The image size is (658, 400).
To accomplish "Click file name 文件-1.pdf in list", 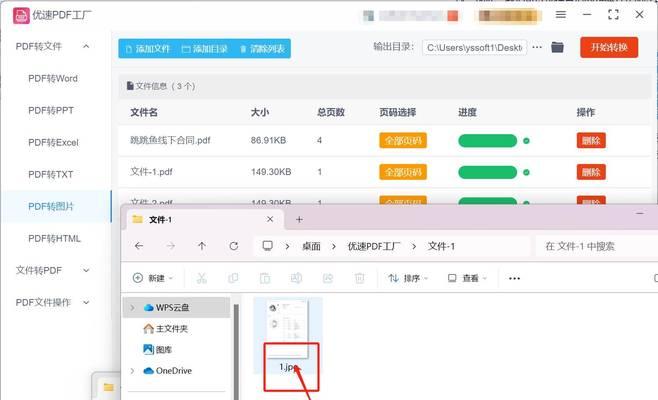I will click(x=151, y=172).
